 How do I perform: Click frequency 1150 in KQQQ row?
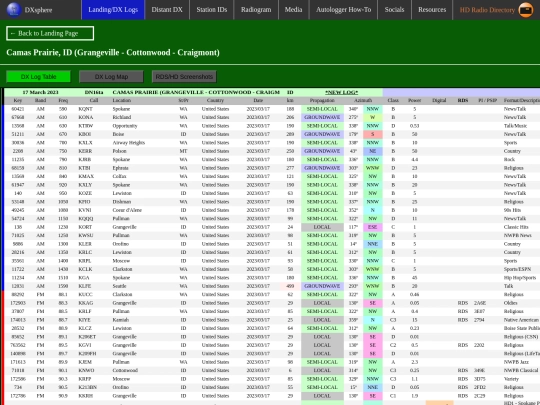(63, 219)
